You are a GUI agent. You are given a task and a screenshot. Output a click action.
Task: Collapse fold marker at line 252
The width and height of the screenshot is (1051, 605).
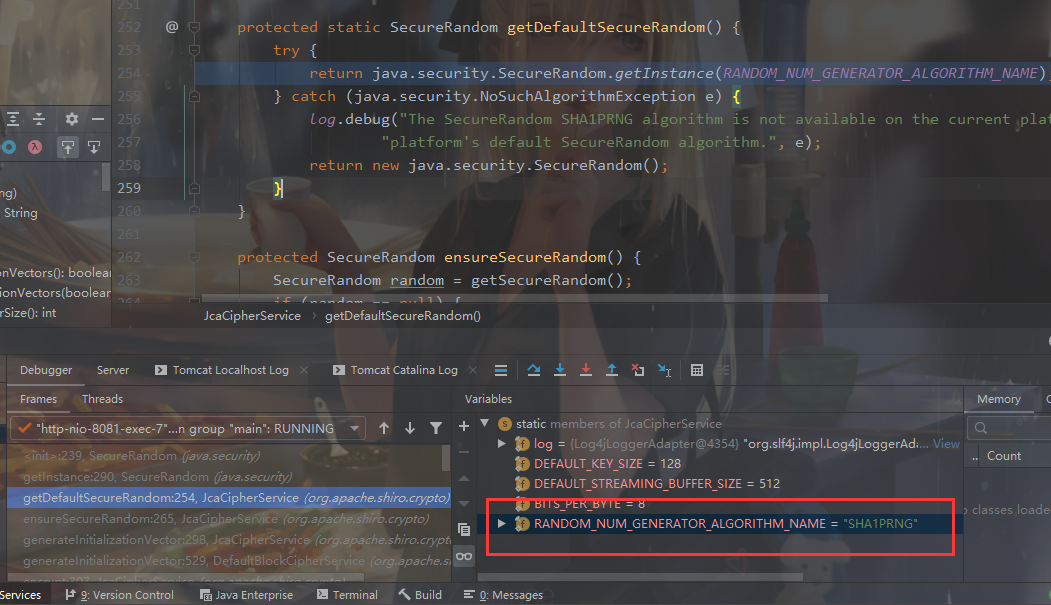coord(194,27)
